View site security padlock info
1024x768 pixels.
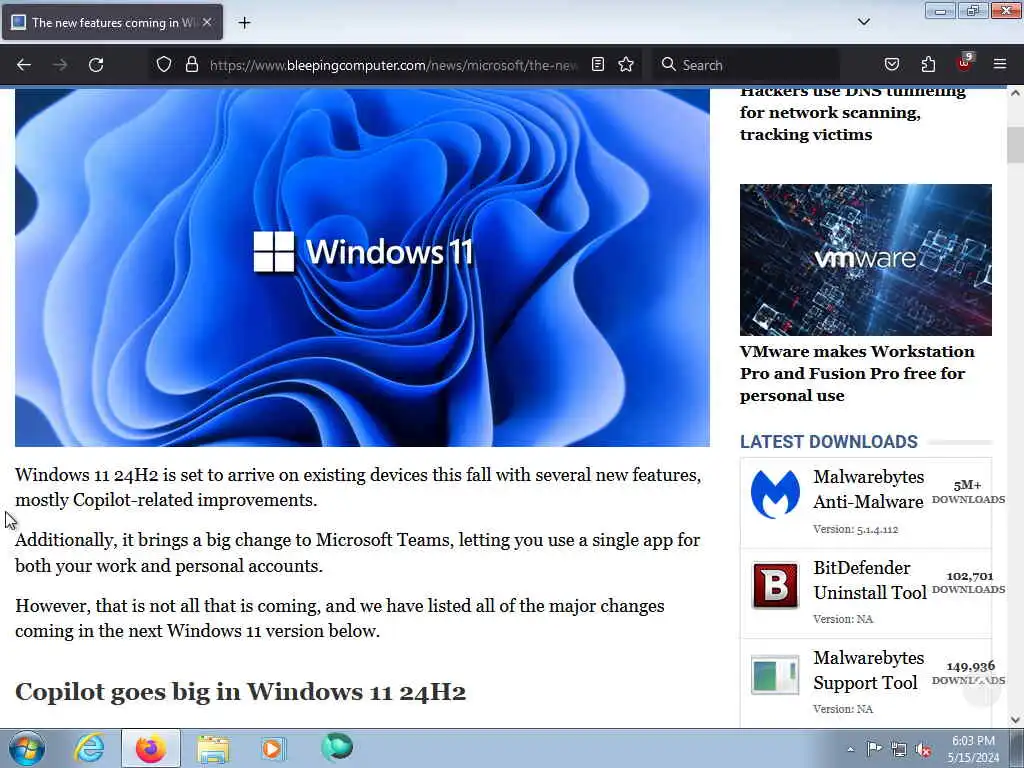[191, 64]
